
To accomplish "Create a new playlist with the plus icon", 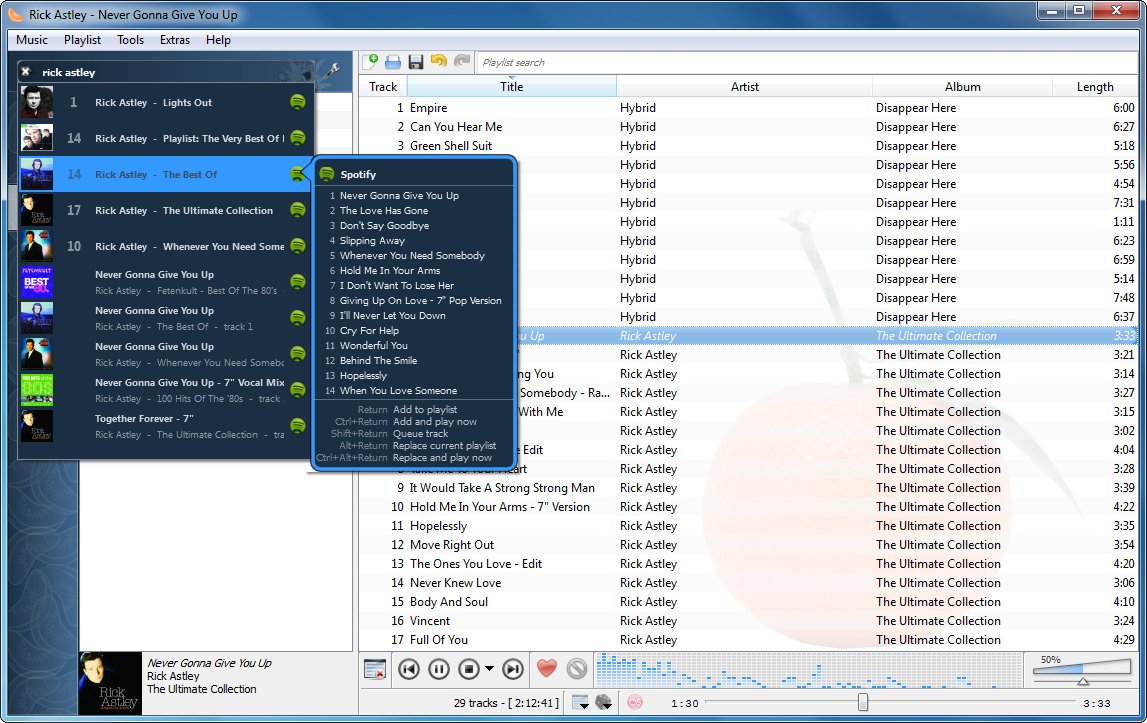I will coord(371,61).
